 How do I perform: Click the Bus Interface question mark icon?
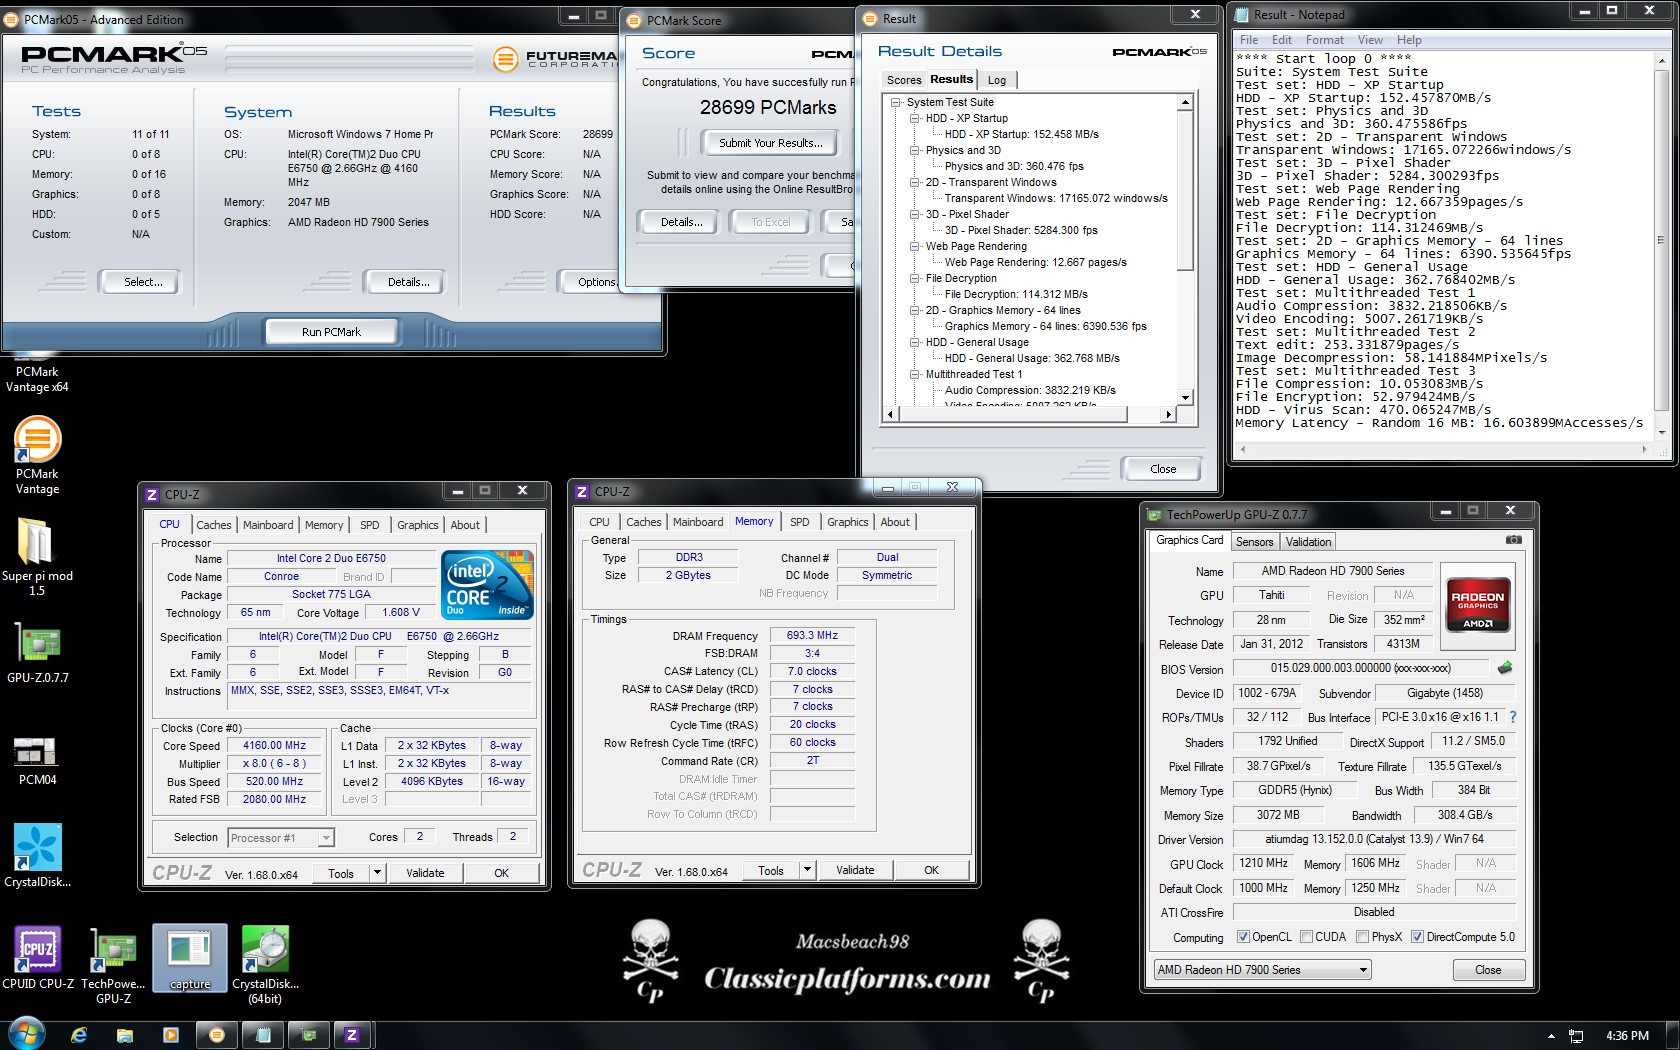[1513, 717]
